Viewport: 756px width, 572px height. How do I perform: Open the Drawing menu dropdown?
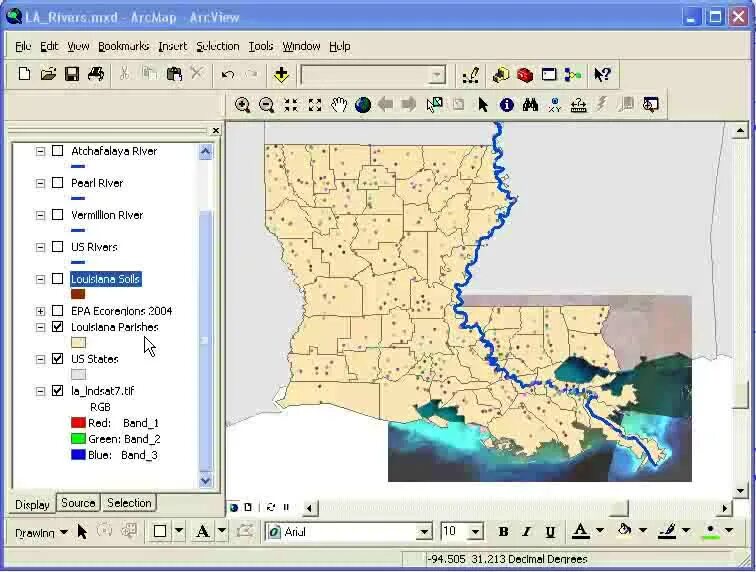(41, 532)
